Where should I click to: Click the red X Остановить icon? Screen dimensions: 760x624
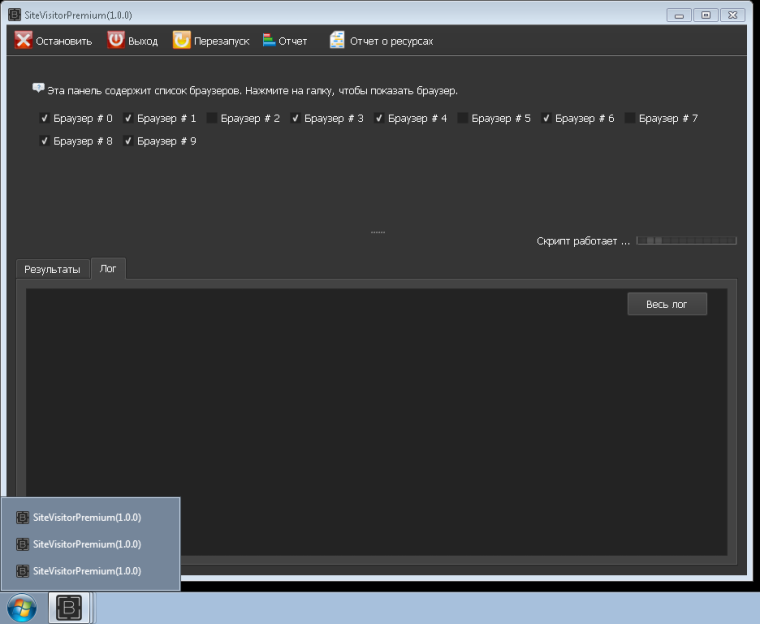23,40
